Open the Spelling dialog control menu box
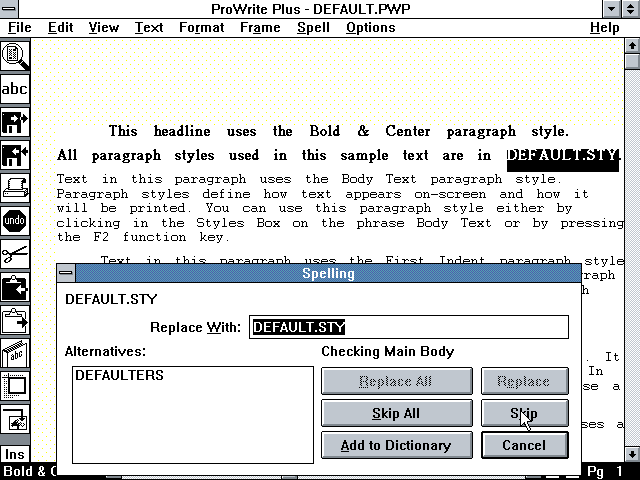 (66, 273)
